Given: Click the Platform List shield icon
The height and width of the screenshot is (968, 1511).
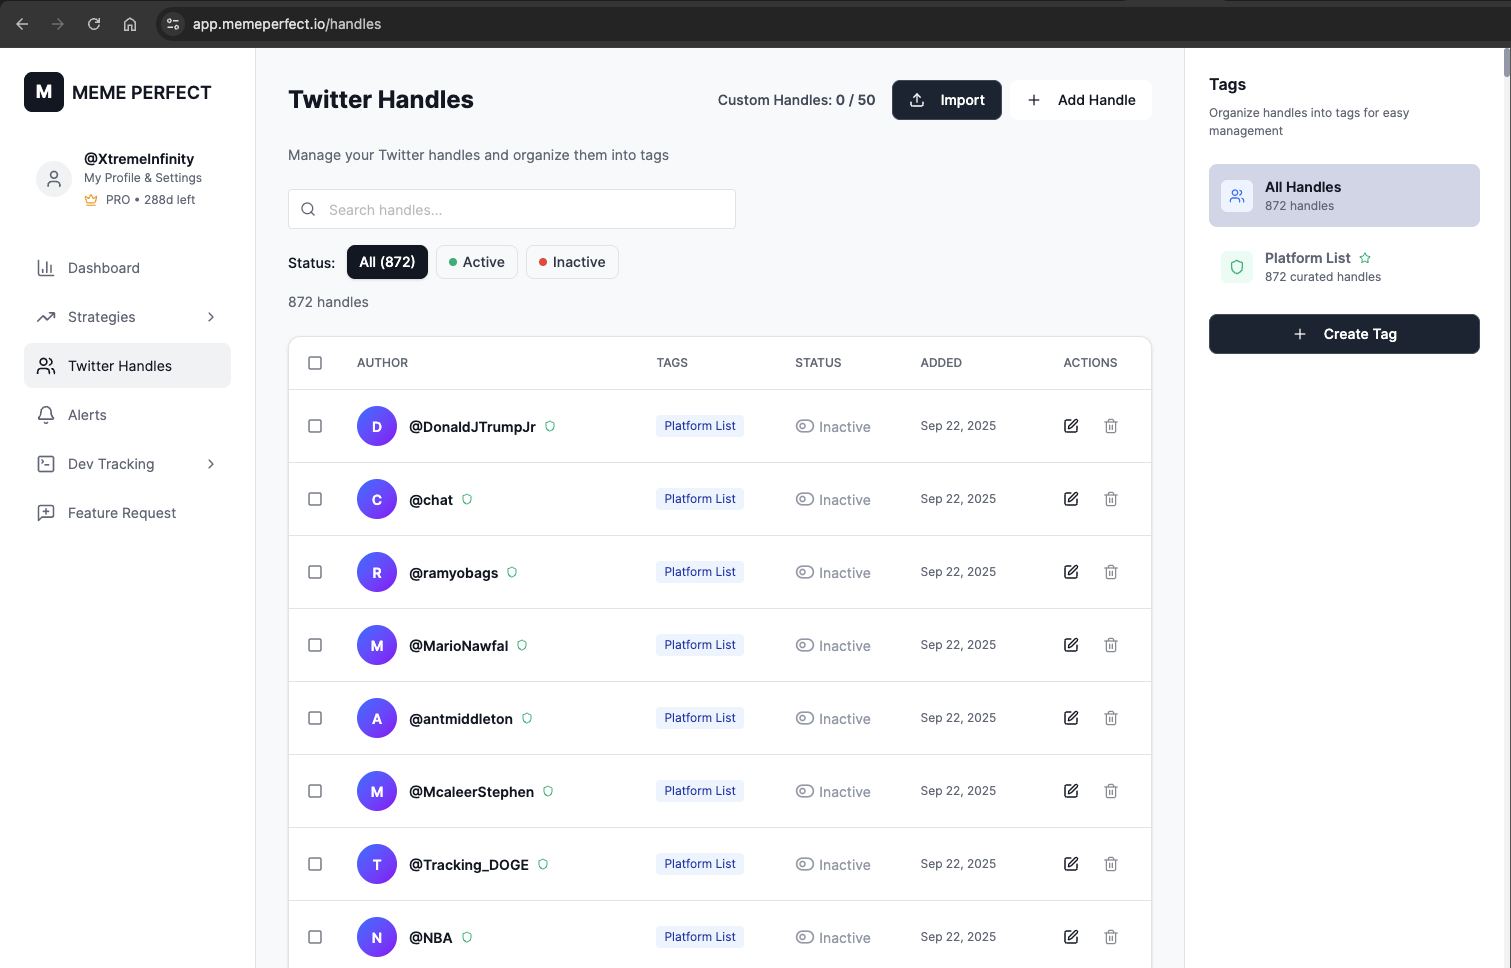Looking at the screenshot, I should (x=1236, y=266).
